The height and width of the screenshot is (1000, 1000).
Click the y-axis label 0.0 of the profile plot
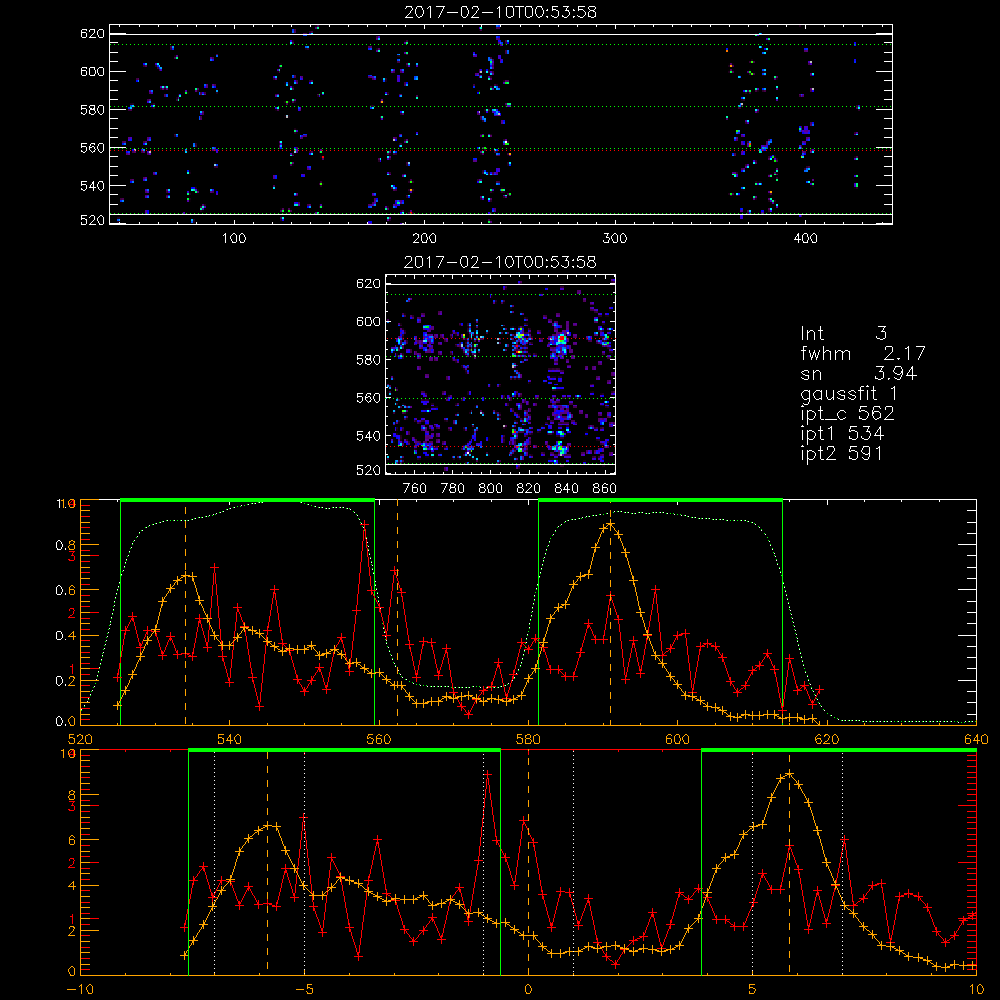[66, 722]
